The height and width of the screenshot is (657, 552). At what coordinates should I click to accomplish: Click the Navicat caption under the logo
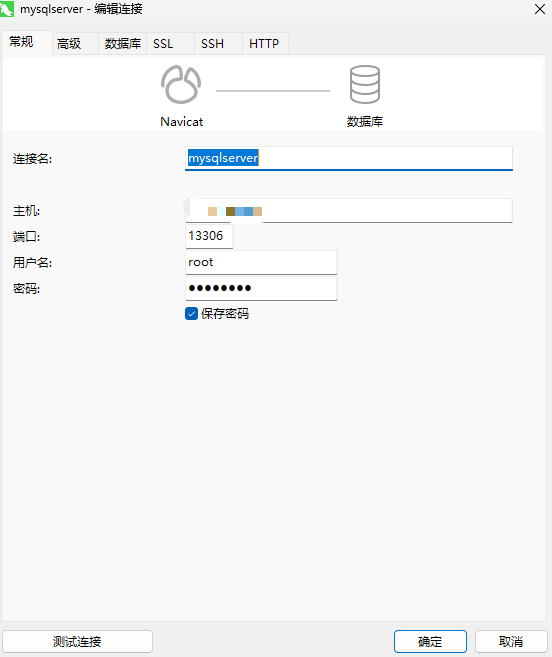(x=181, y=122)
